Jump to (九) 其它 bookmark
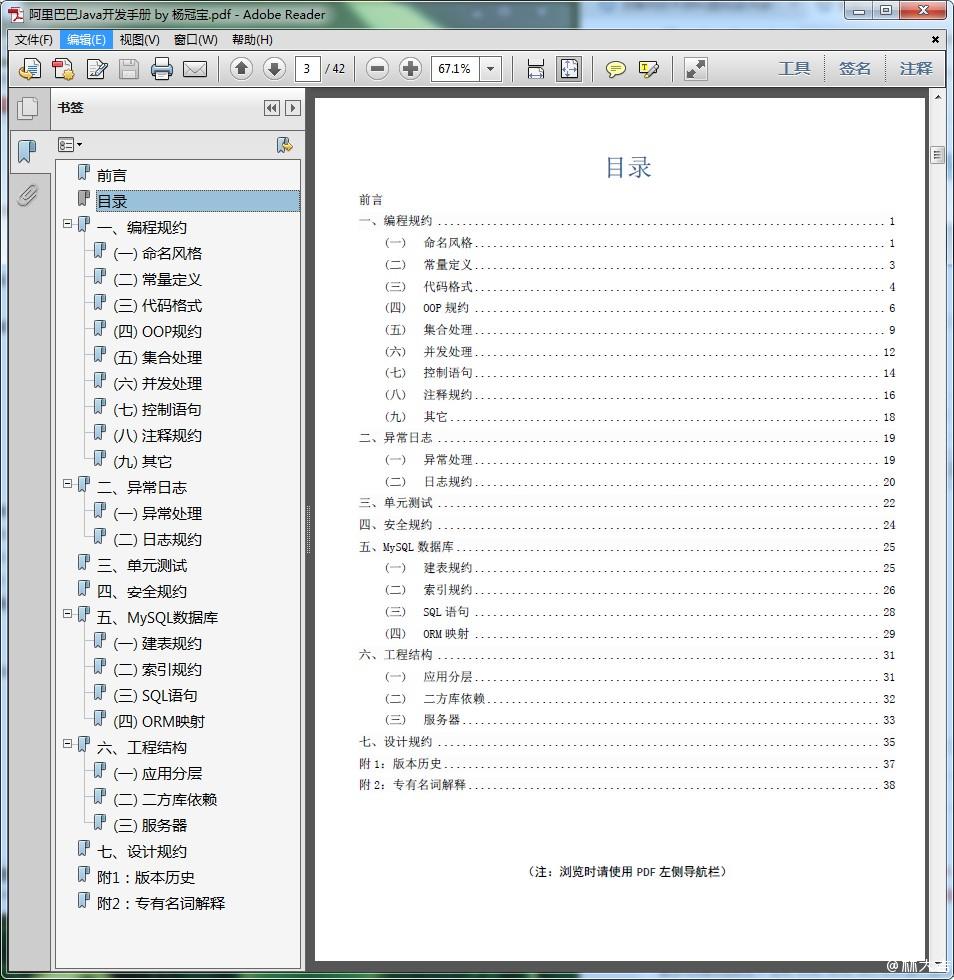This screenshot has width=954, height=980. (x=143, y=461)
